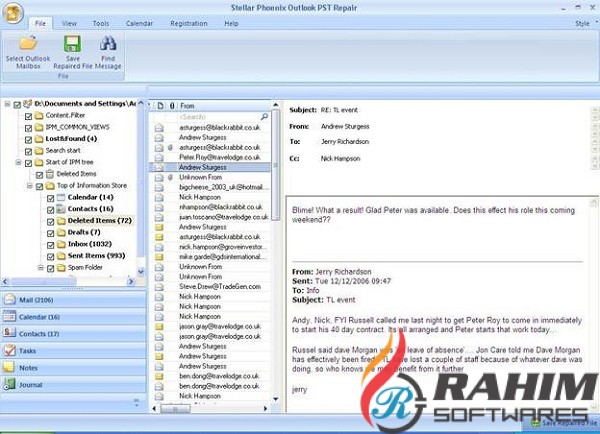Collapse the D:\Documents and Settings root node
The height and width of the screenshot is (434, 600).
[7, 104]
